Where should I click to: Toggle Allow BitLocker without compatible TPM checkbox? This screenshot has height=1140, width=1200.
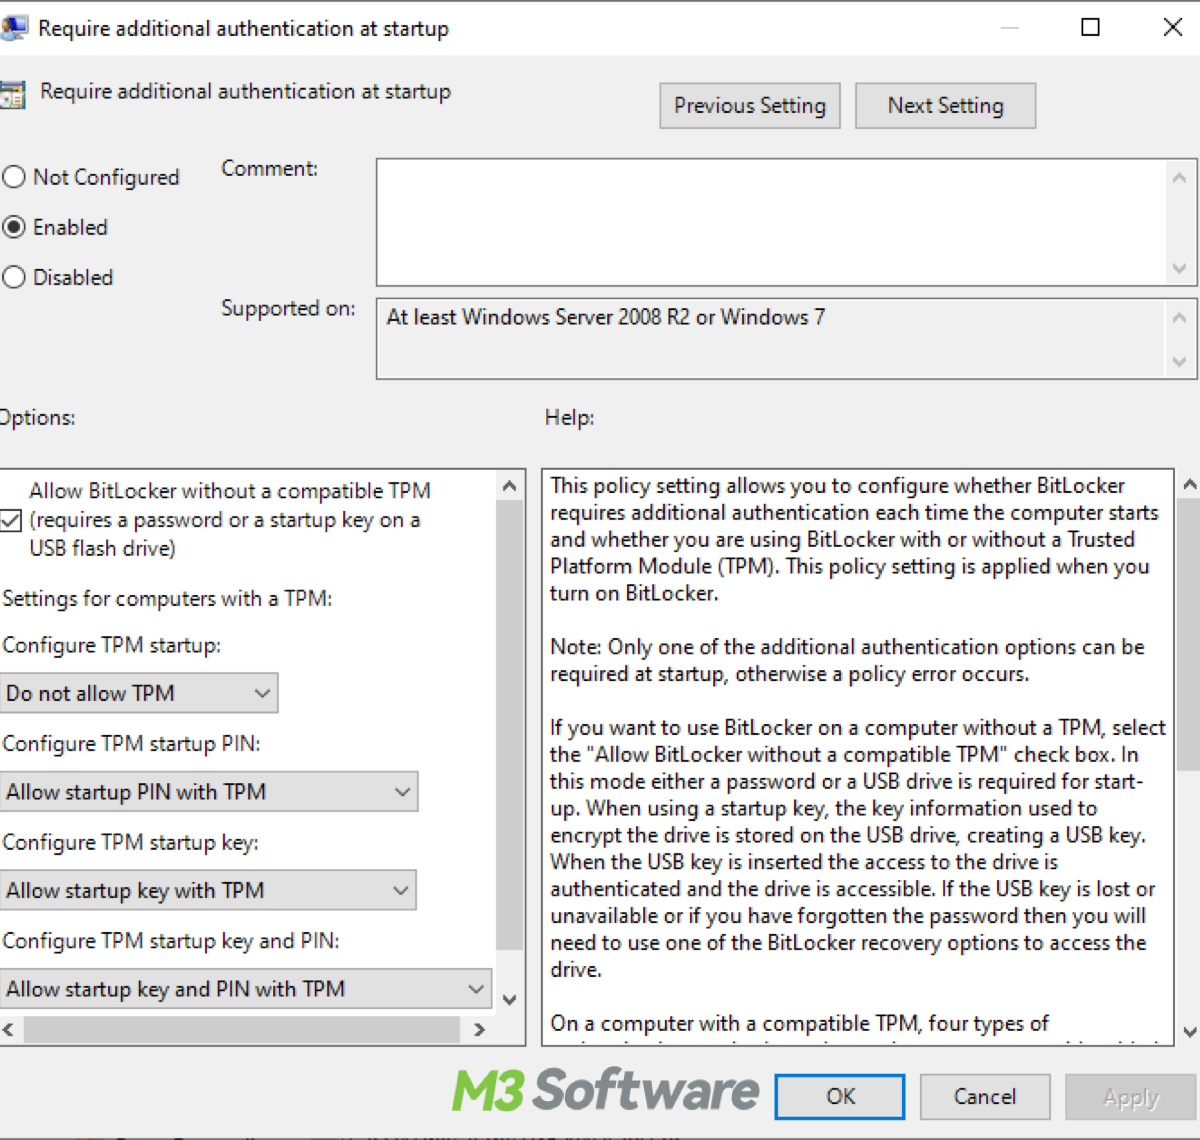[11, 520]
